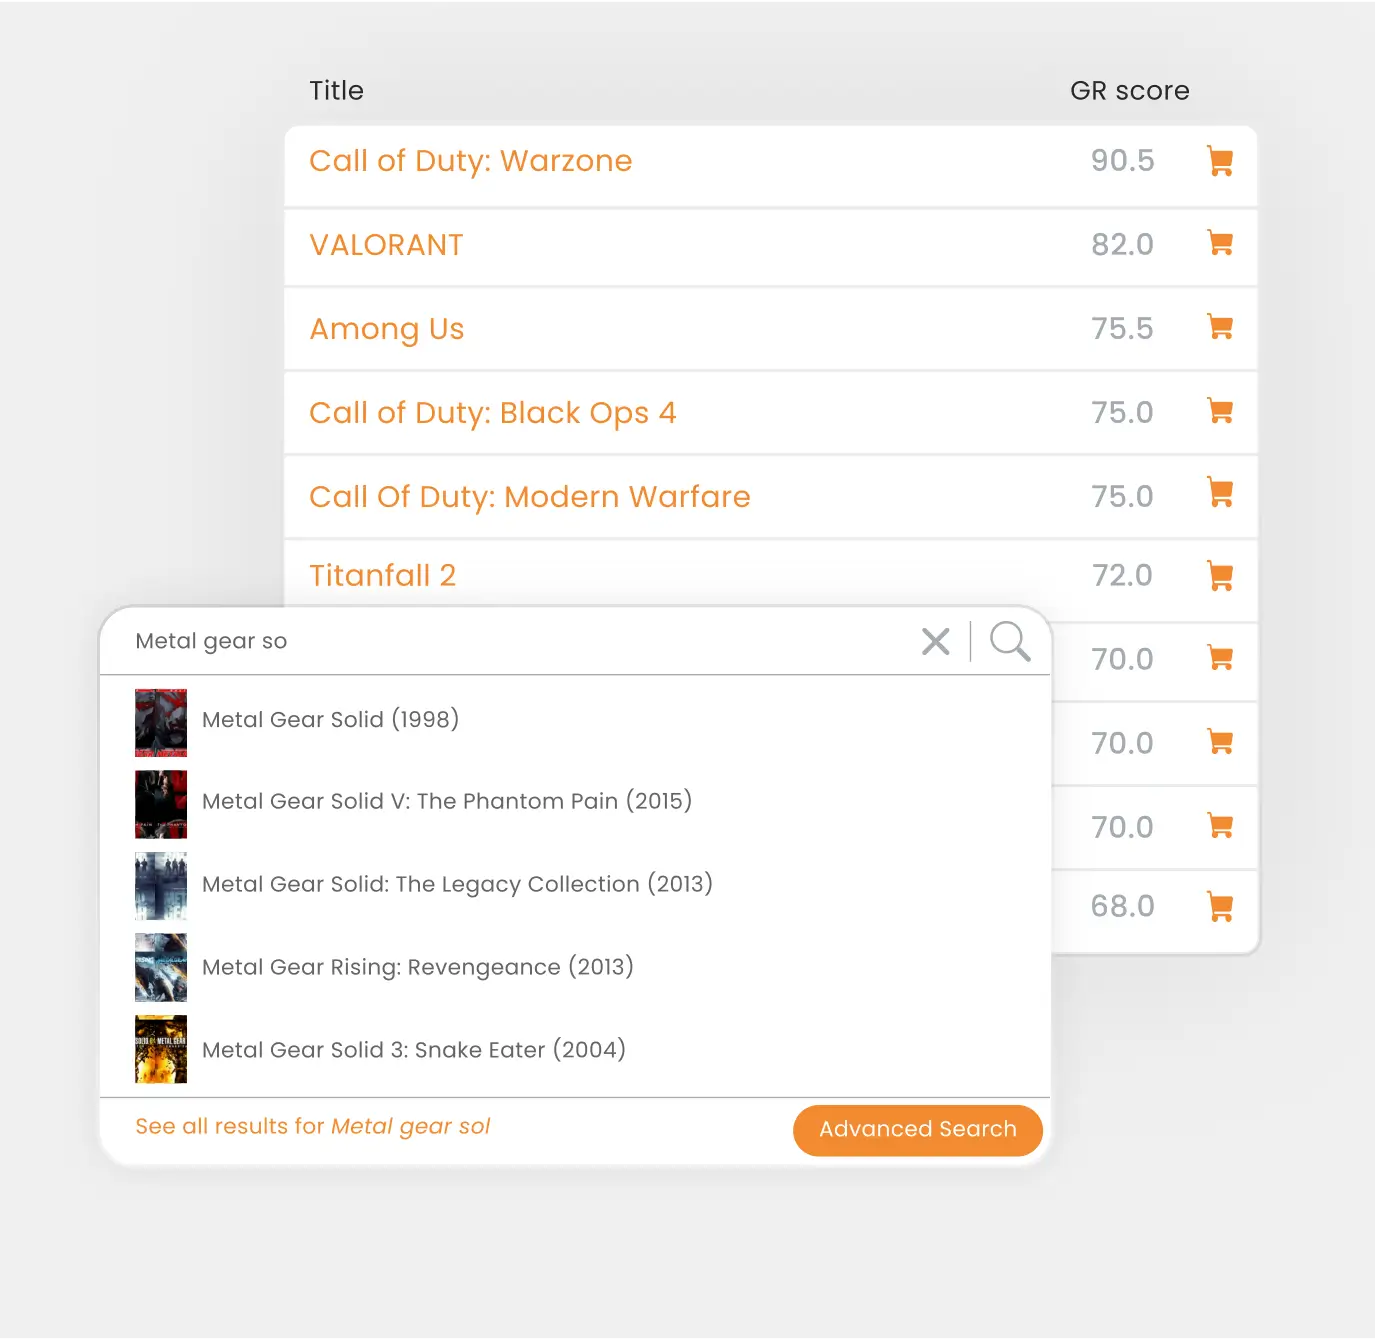Add Call of Duty: Warzone to cart
The width and height of the screenshot is (1375, 1341).
1220,161
